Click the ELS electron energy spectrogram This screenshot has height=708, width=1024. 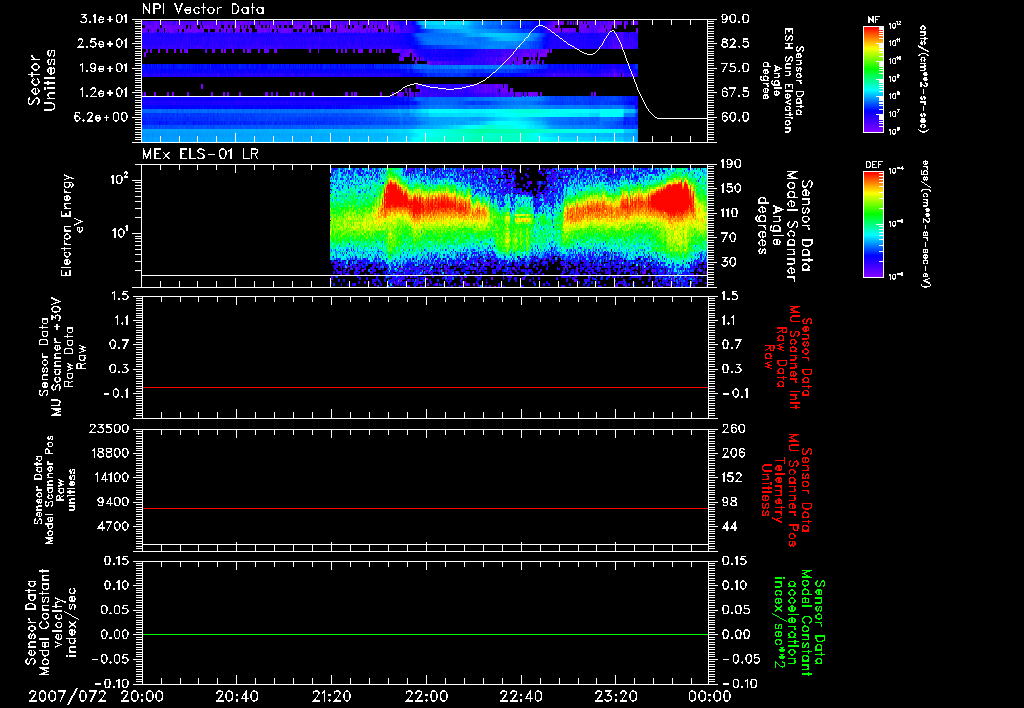pos(519,227)
